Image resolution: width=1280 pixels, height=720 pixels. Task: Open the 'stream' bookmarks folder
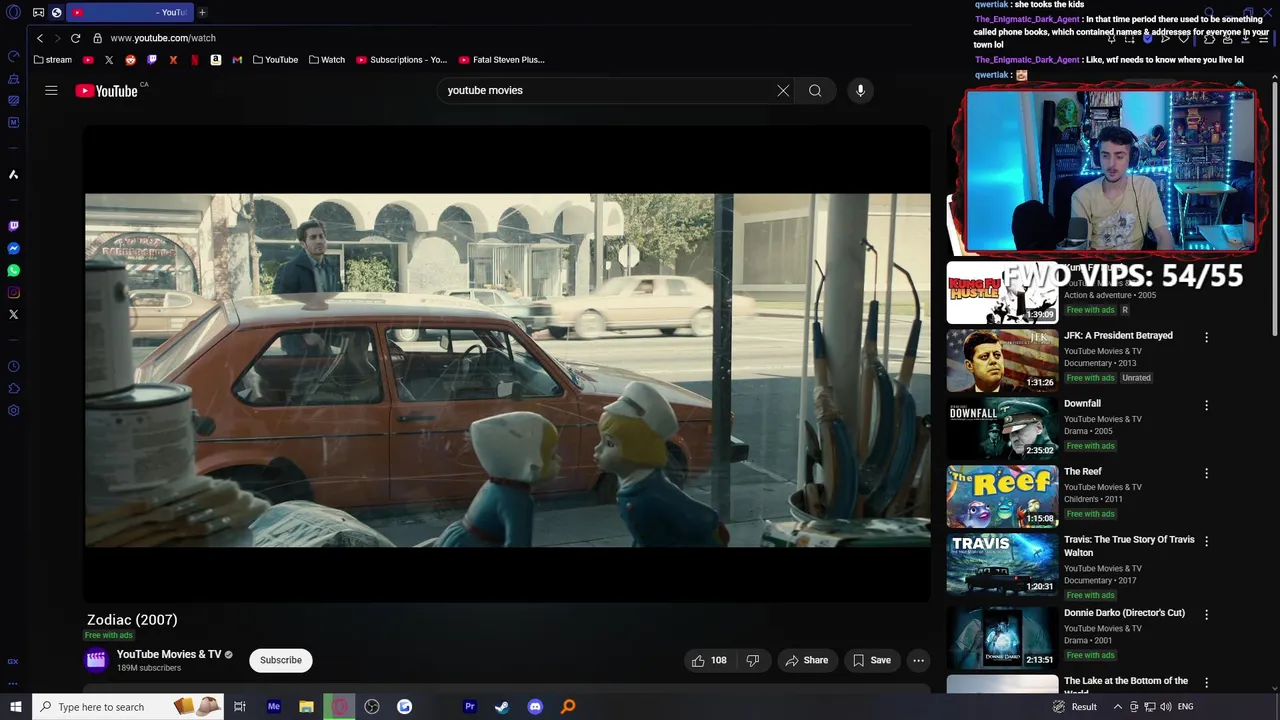click(52, 60)
